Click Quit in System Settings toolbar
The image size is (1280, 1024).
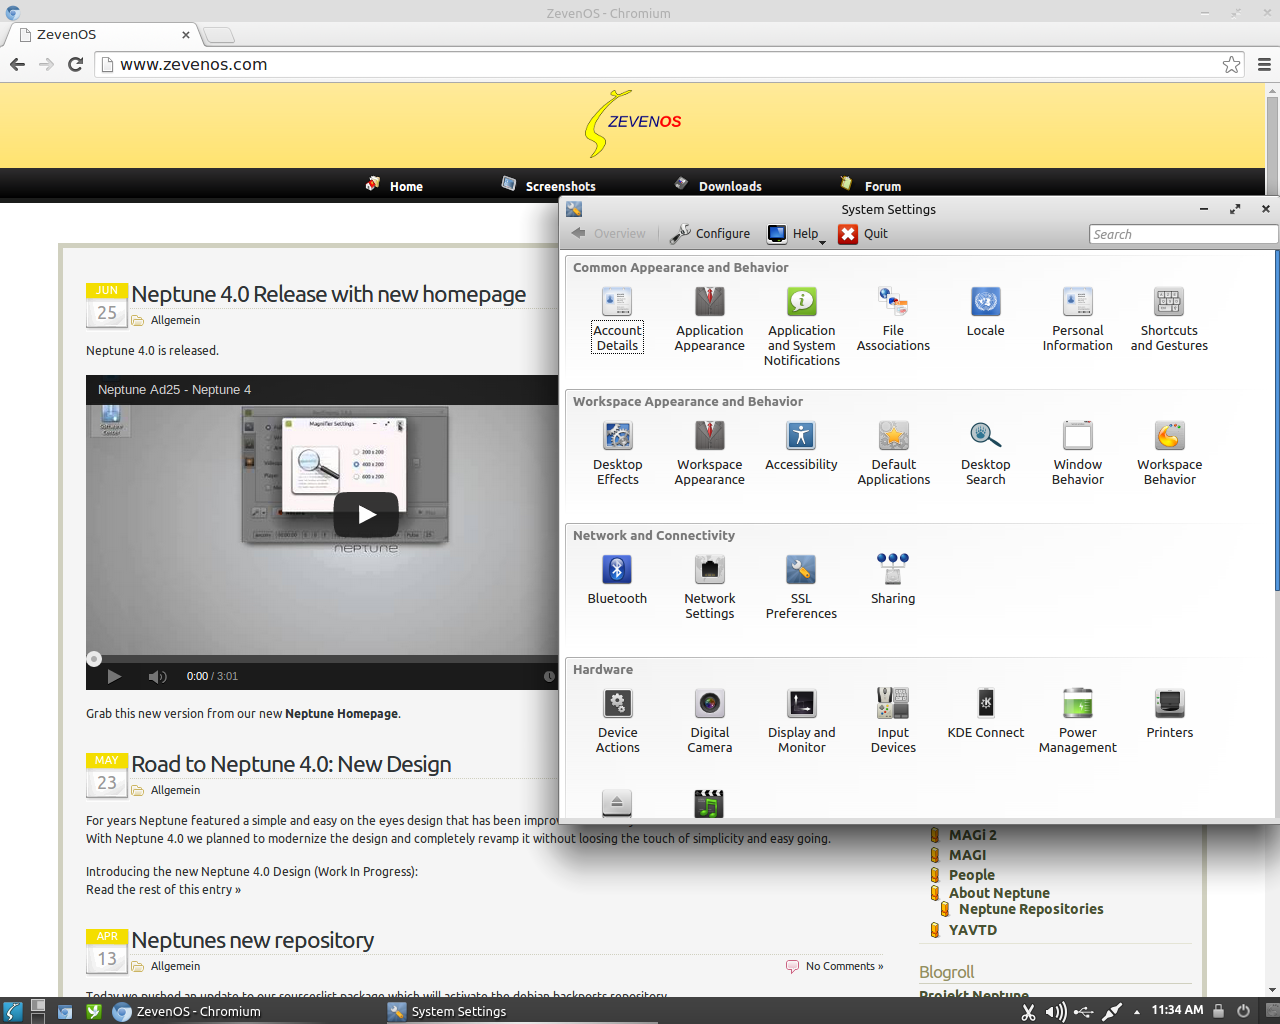[863, 233]
